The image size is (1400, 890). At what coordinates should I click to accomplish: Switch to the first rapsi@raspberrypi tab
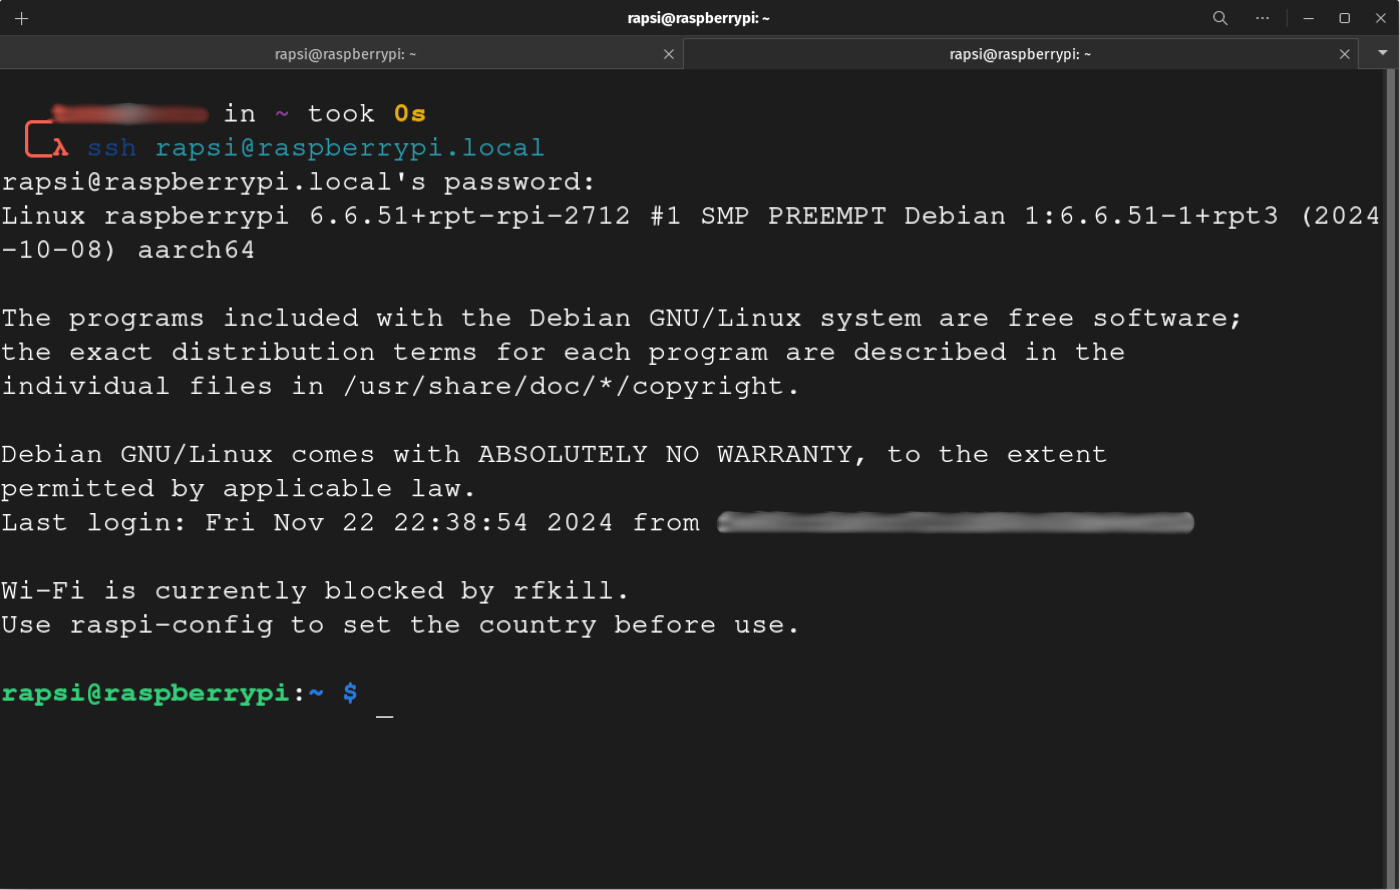[345, 54]
